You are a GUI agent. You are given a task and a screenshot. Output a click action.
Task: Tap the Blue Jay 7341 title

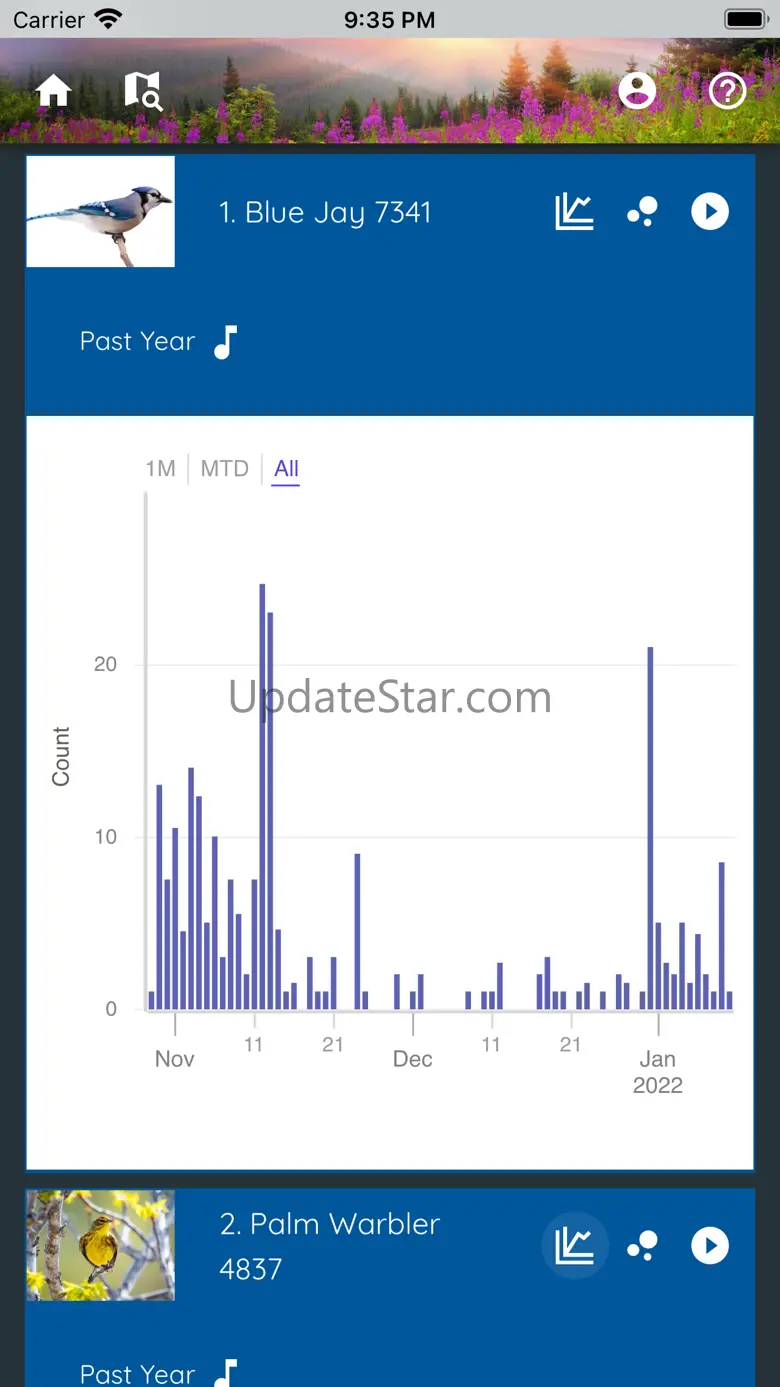pos(325,213)
